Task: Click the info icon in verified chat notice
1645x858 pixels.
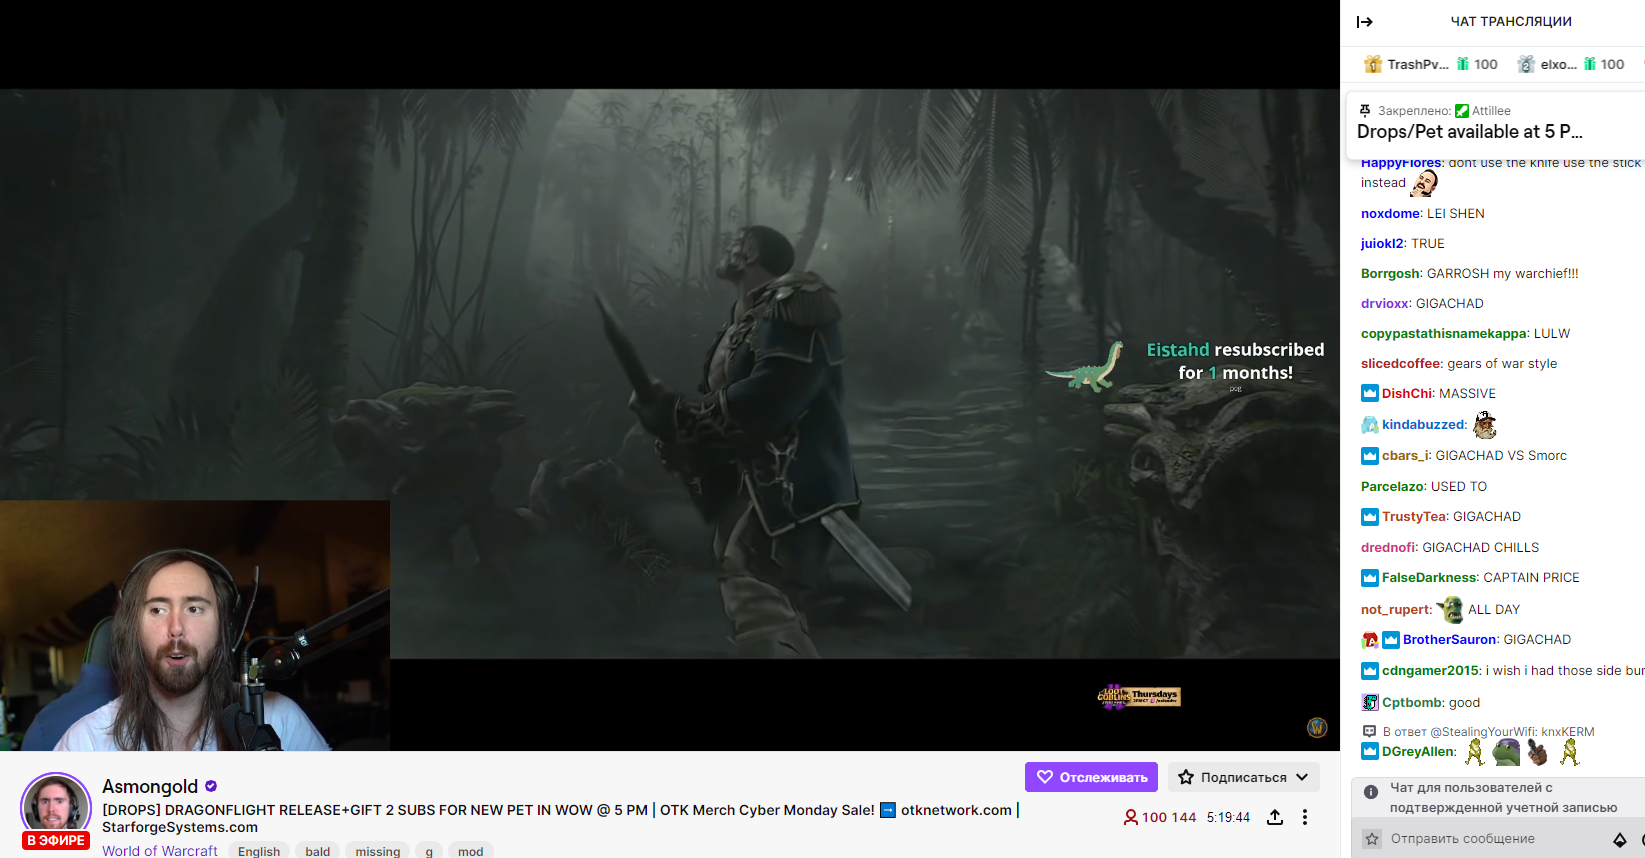Action: 1371,791
